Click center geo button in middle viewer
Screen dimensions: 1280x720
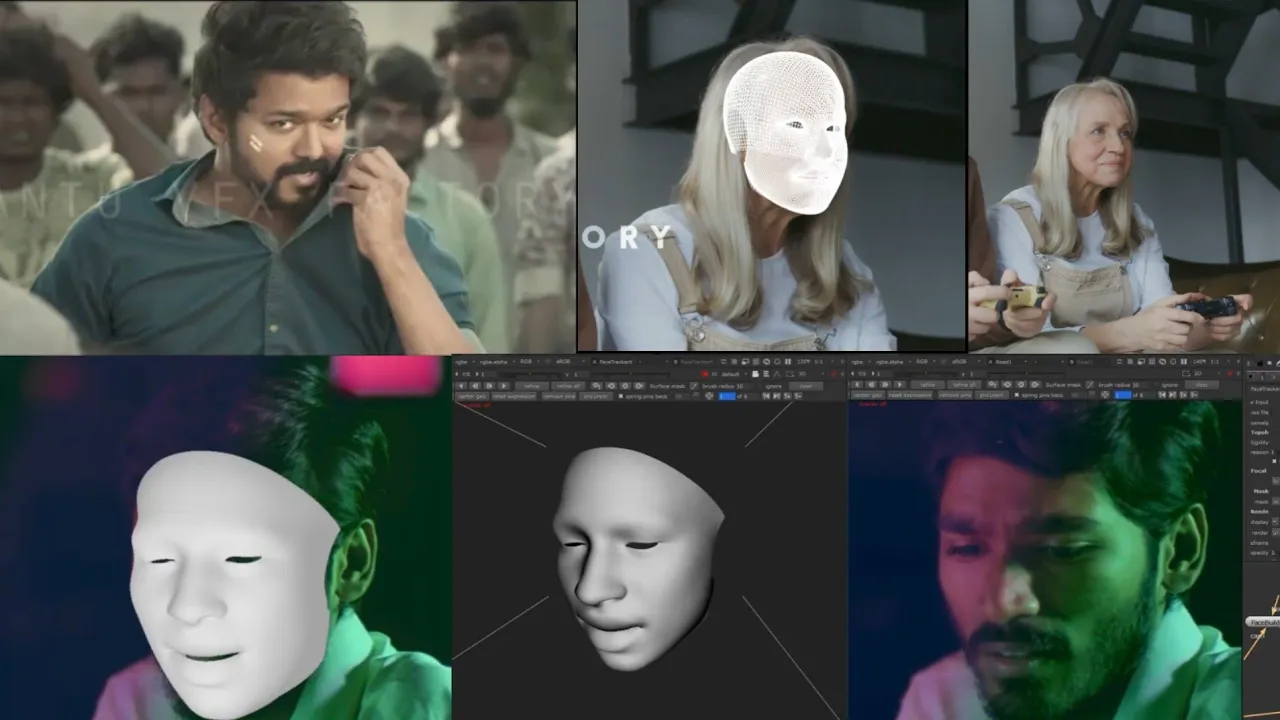click(472, 396)
